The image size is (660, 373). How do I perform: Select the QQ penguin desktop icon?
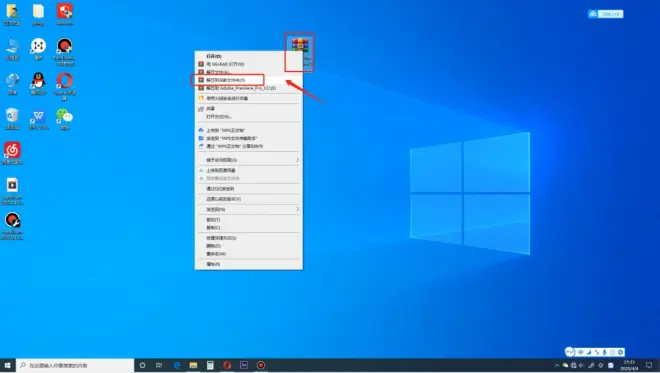click(x=38, y=84)
